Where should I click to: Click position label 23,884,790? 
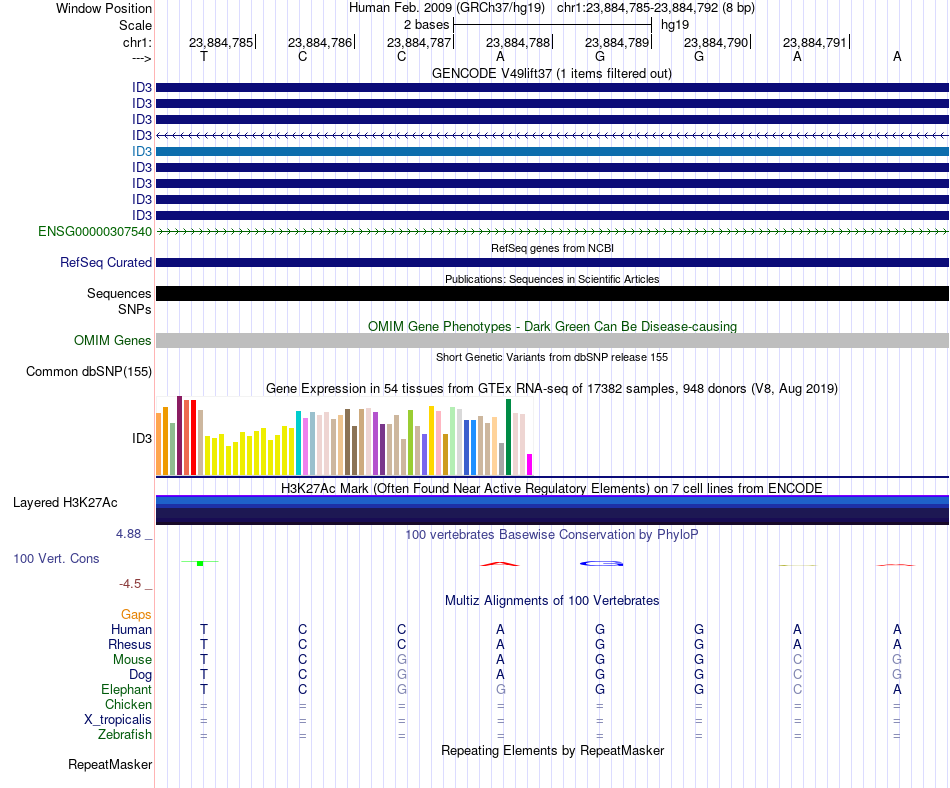pos(716,42)
